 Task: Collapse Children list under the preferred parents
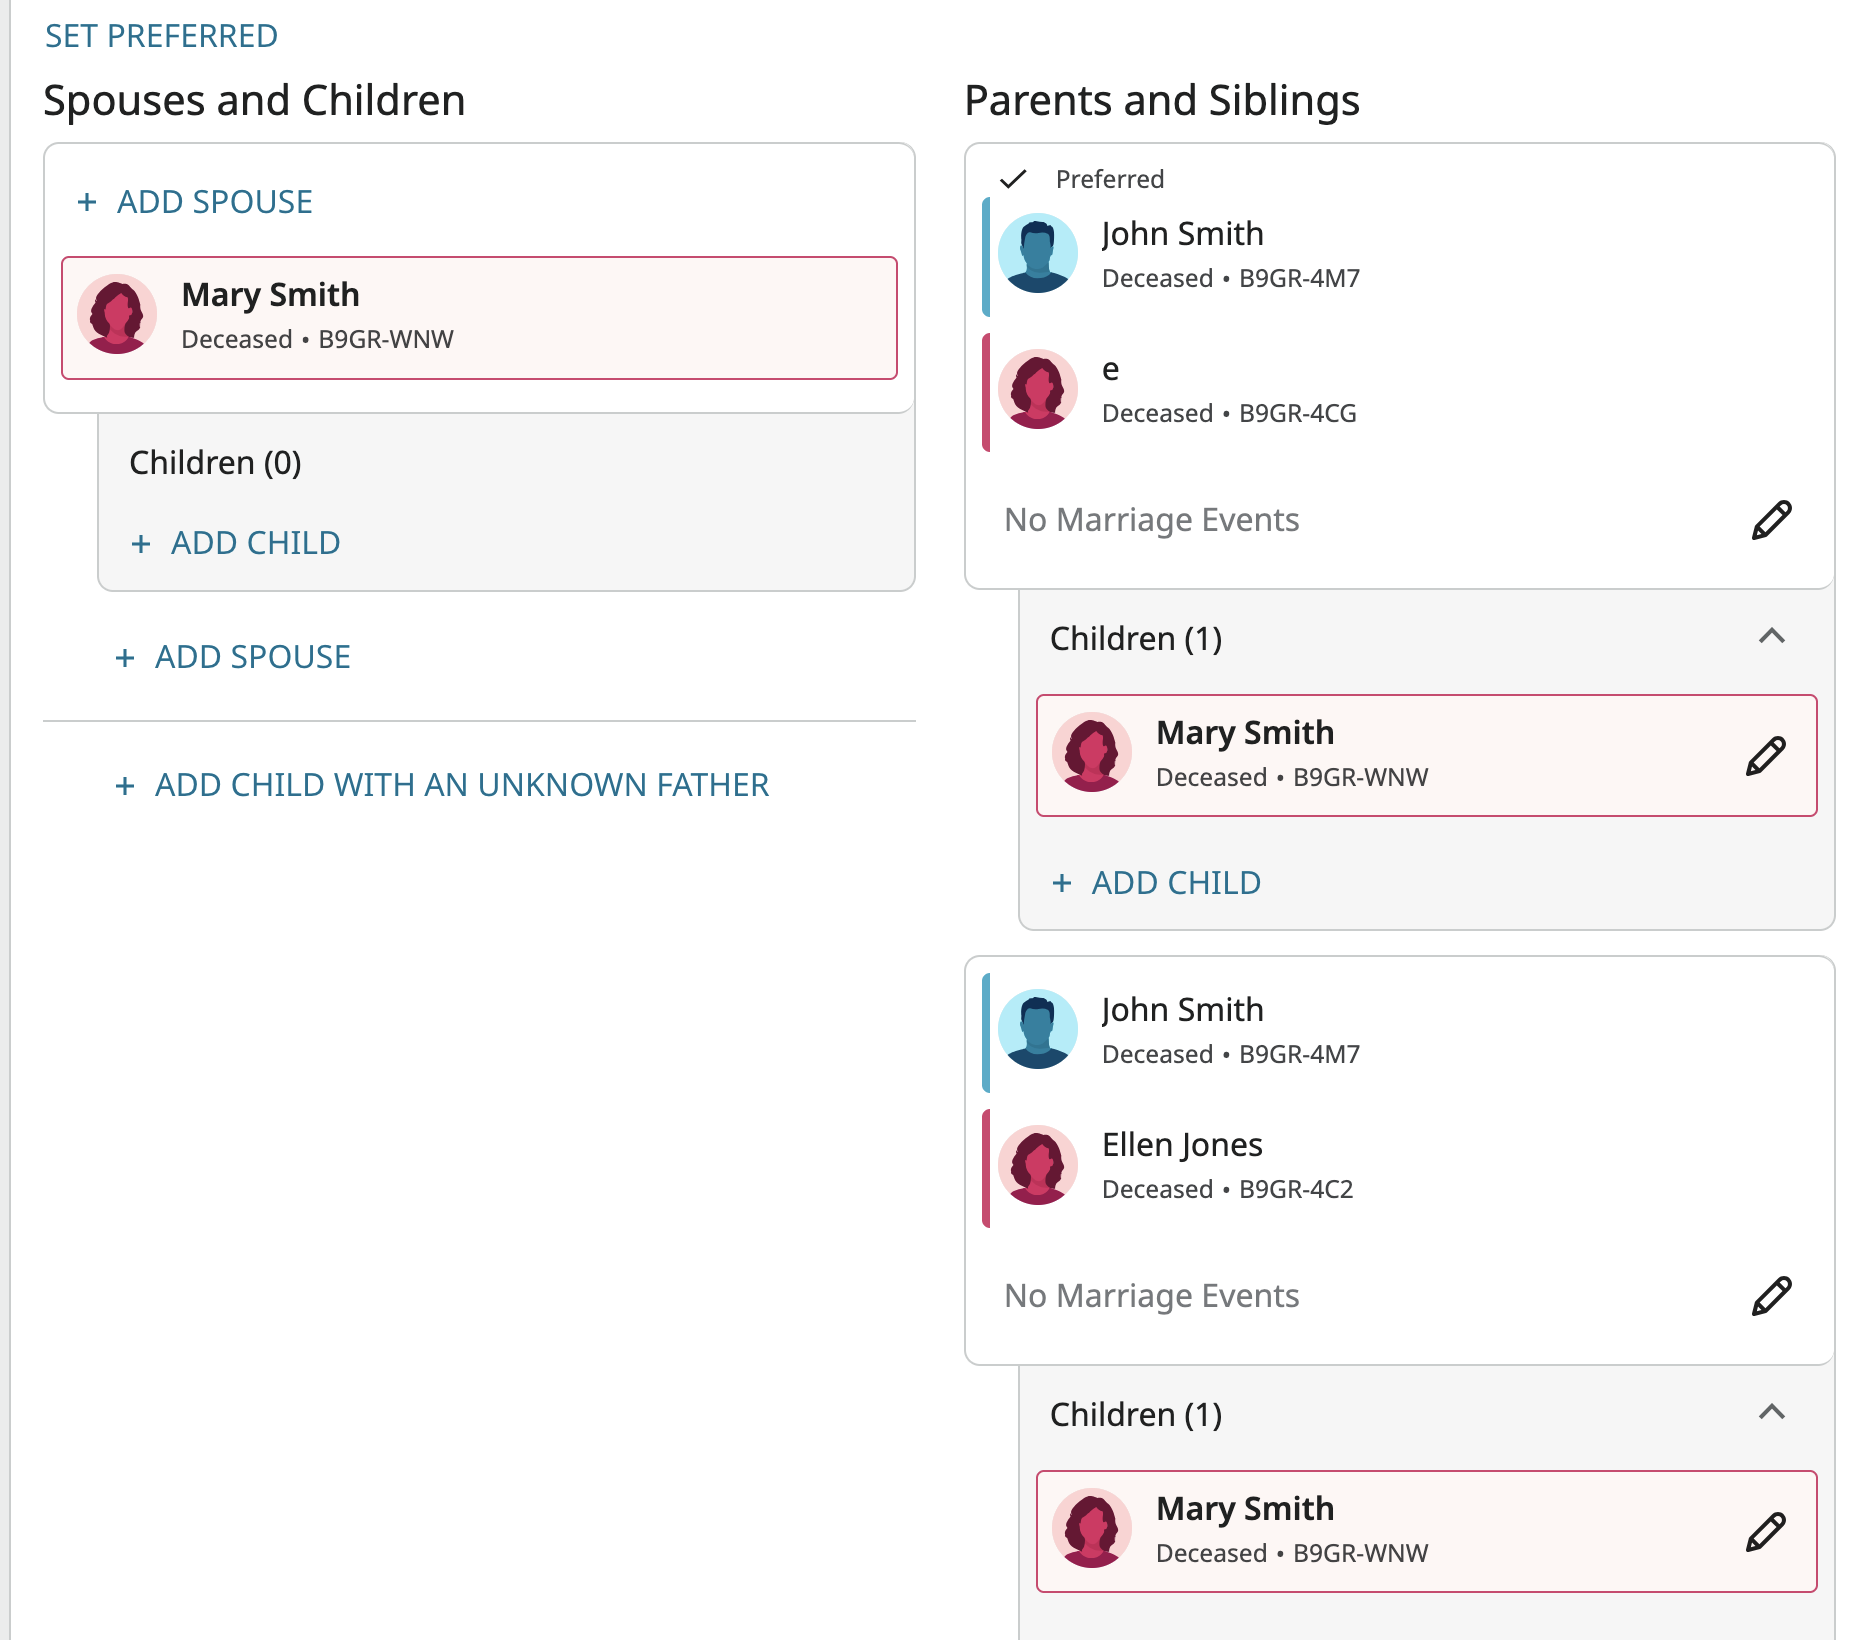pos(1771,637)
